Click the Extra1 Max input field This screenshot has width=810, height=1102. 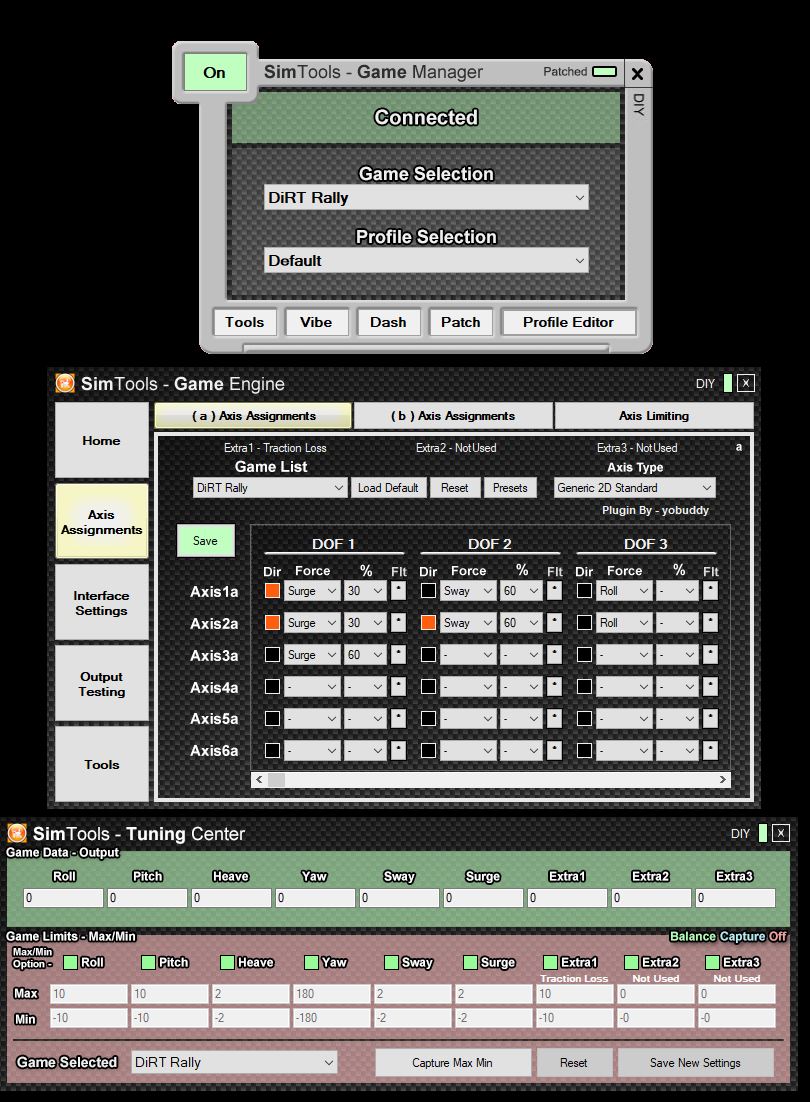tap(574, 994)
